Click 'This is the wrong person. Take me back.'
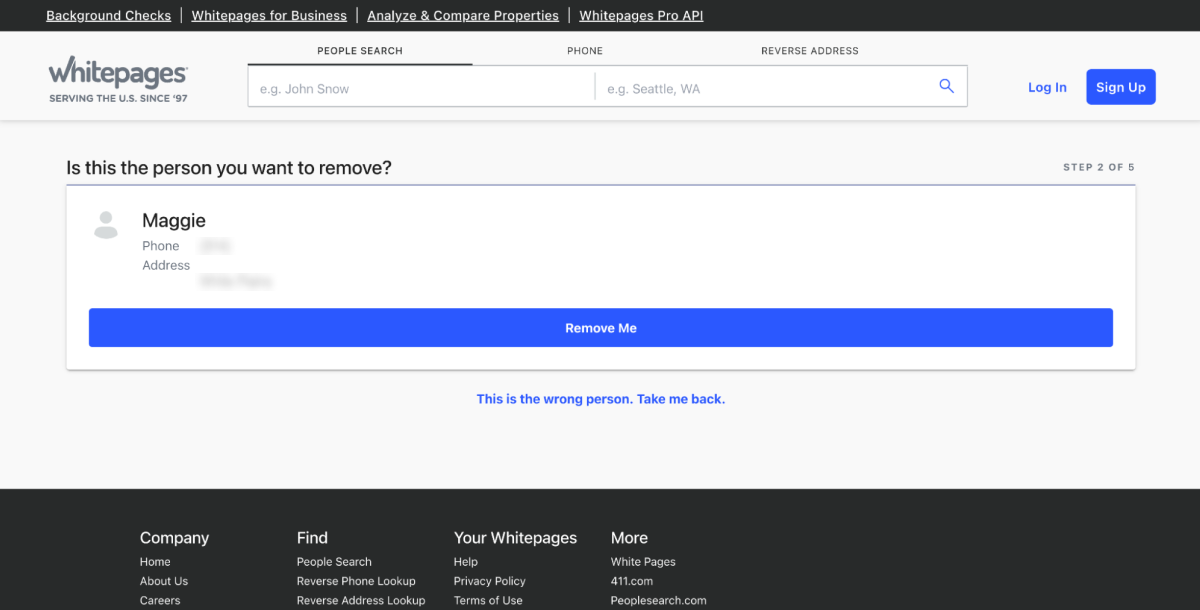This screenshot has height=610, width=1200. [x=600, y=399]
